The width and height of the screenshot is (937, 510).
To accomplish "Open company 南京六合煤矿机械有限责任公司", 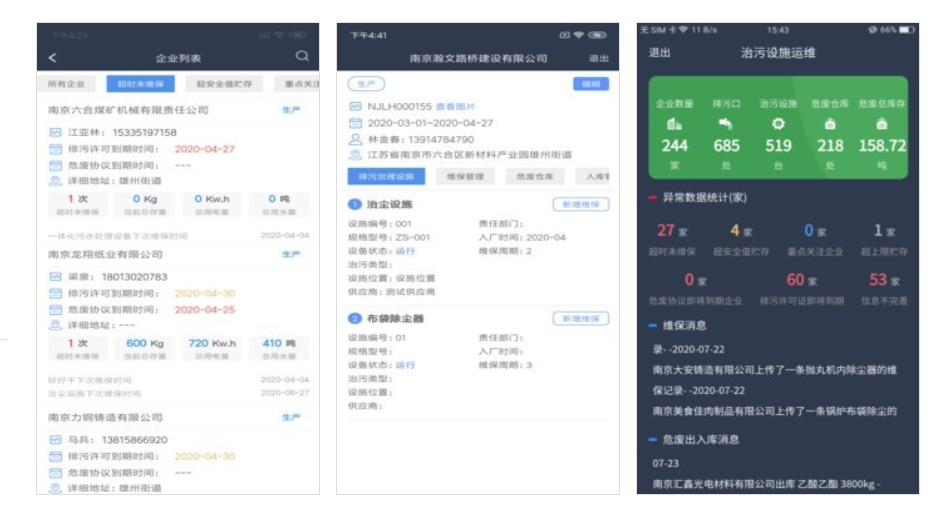I will 128,110.
